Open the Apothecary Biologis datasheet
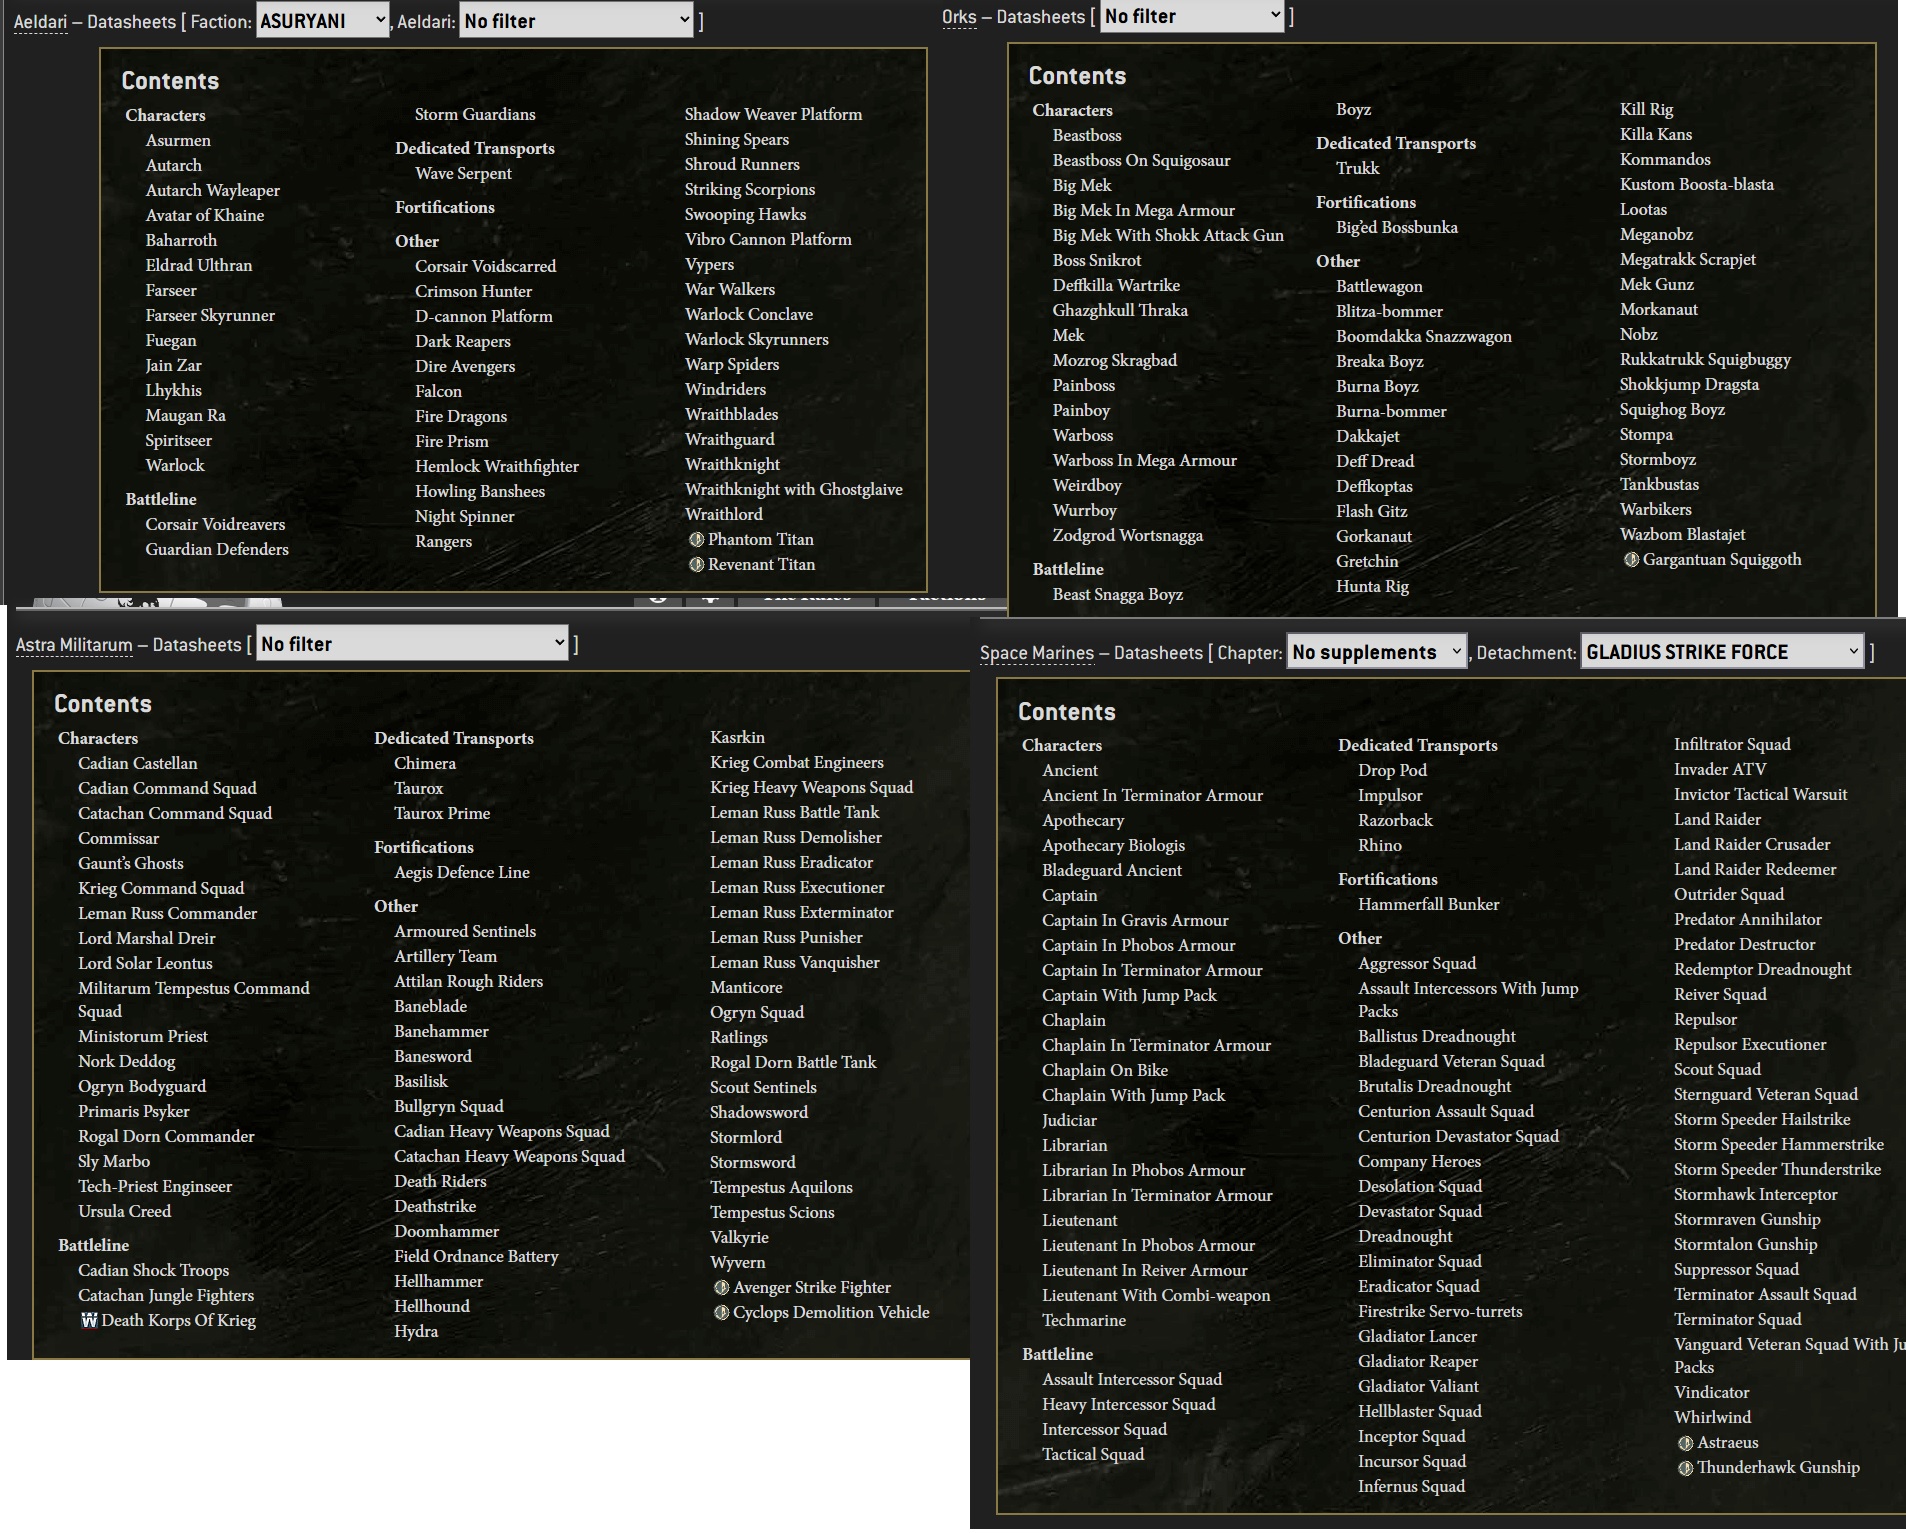This screenshot has width=1906, height=1533. [1113, 845]
